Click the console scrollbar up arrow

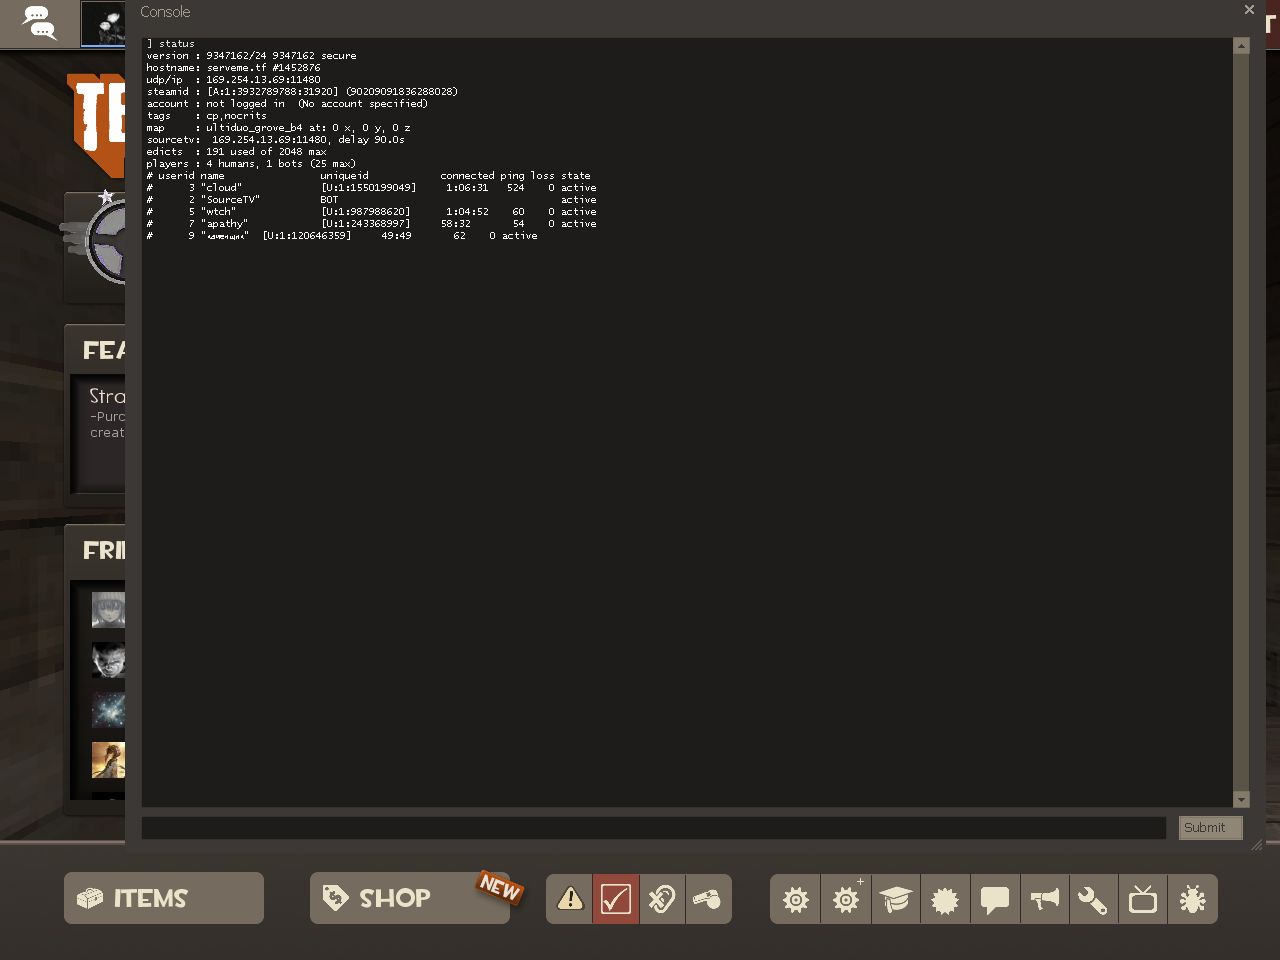1241,46
